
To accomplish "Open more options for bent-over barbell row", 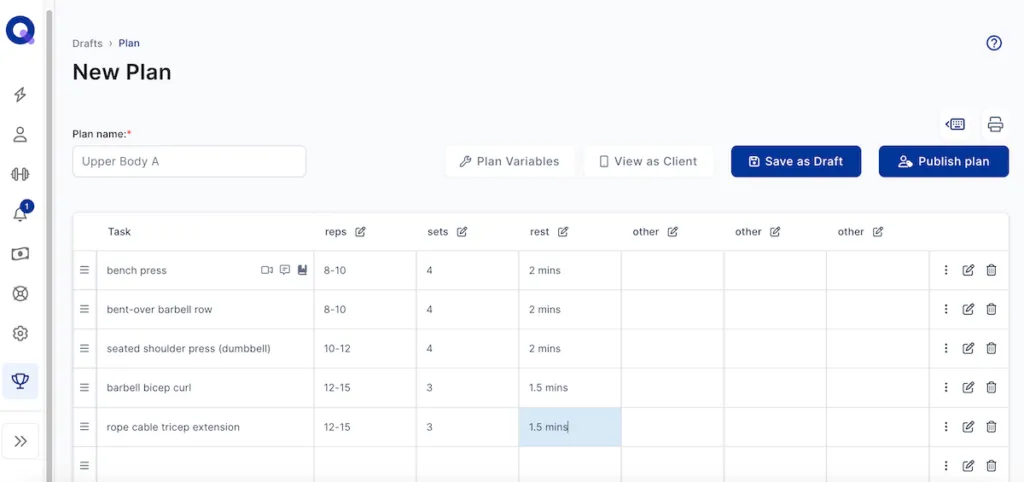I will click(x=945, y=310).
